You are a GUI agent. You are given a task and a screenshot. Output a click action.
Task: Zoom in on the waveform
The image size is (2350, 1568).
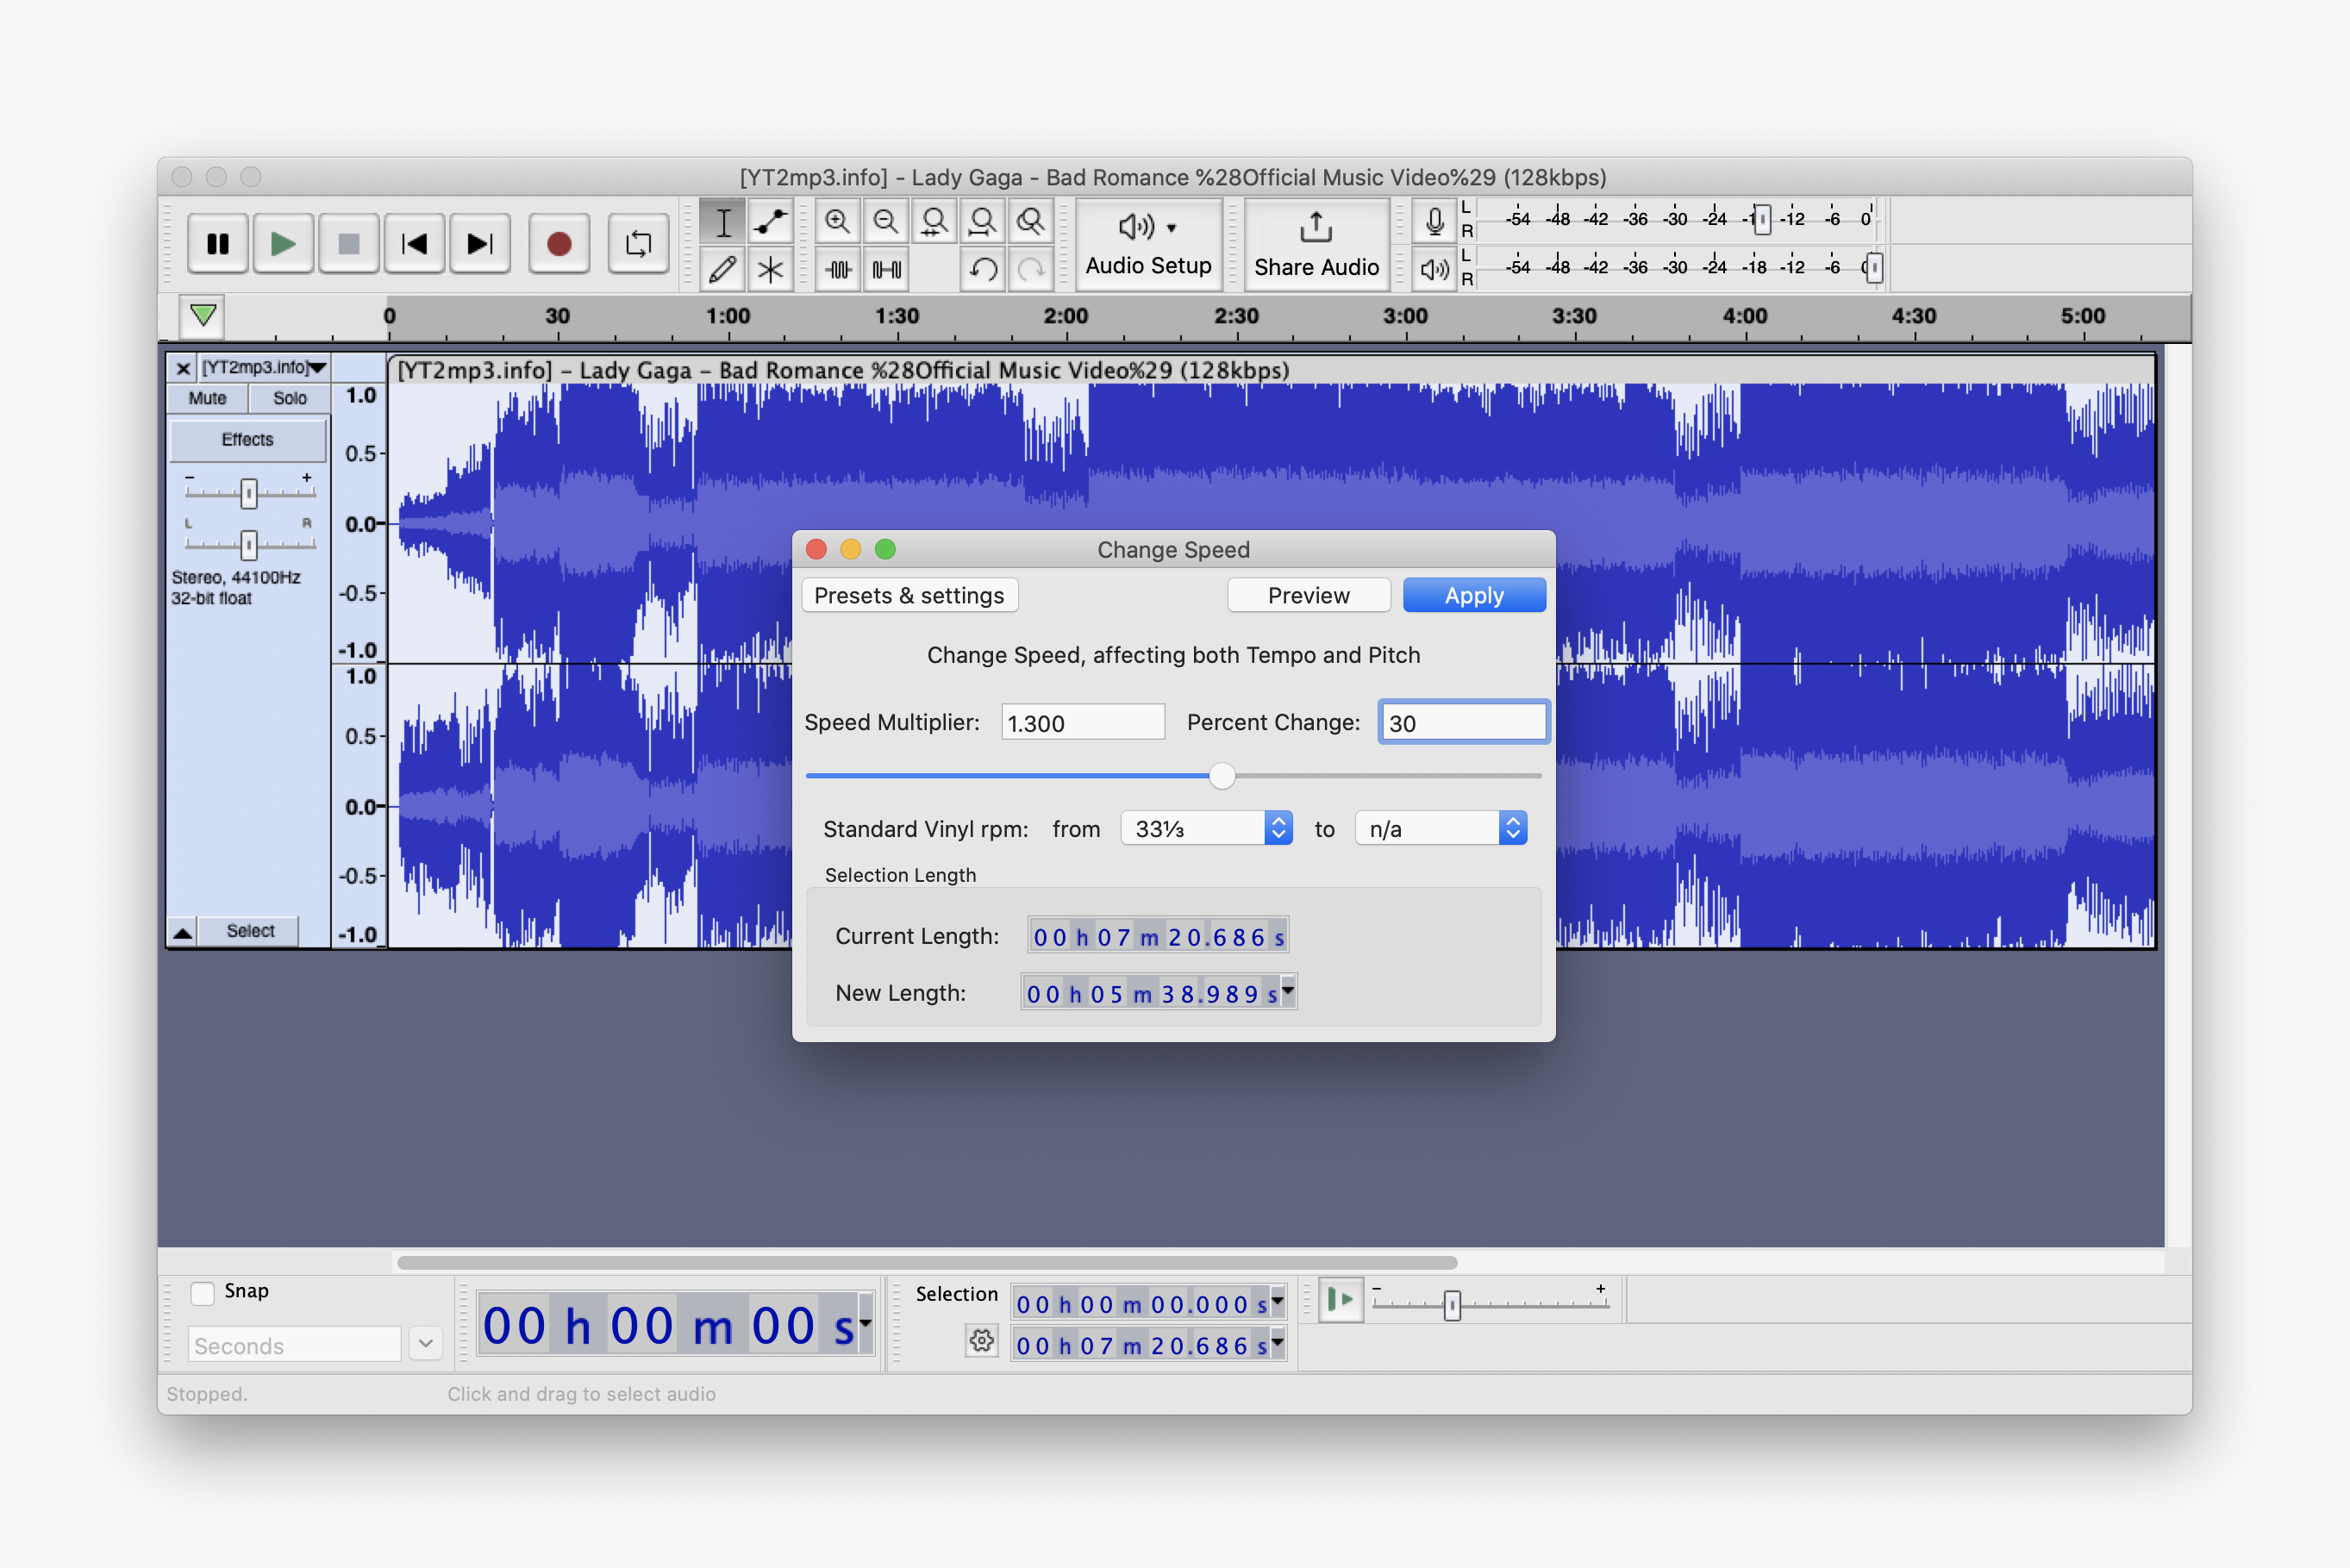[838, 221]
